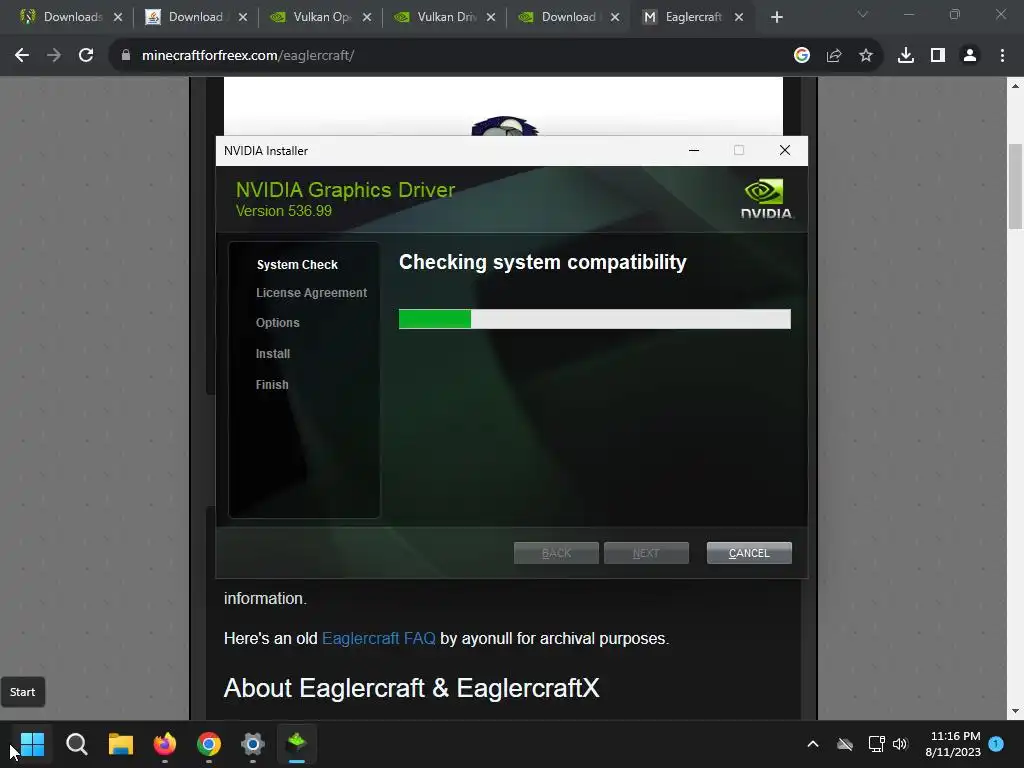
Task: Click the scrollbar up arrow
Action: [x=1015, y=86]
